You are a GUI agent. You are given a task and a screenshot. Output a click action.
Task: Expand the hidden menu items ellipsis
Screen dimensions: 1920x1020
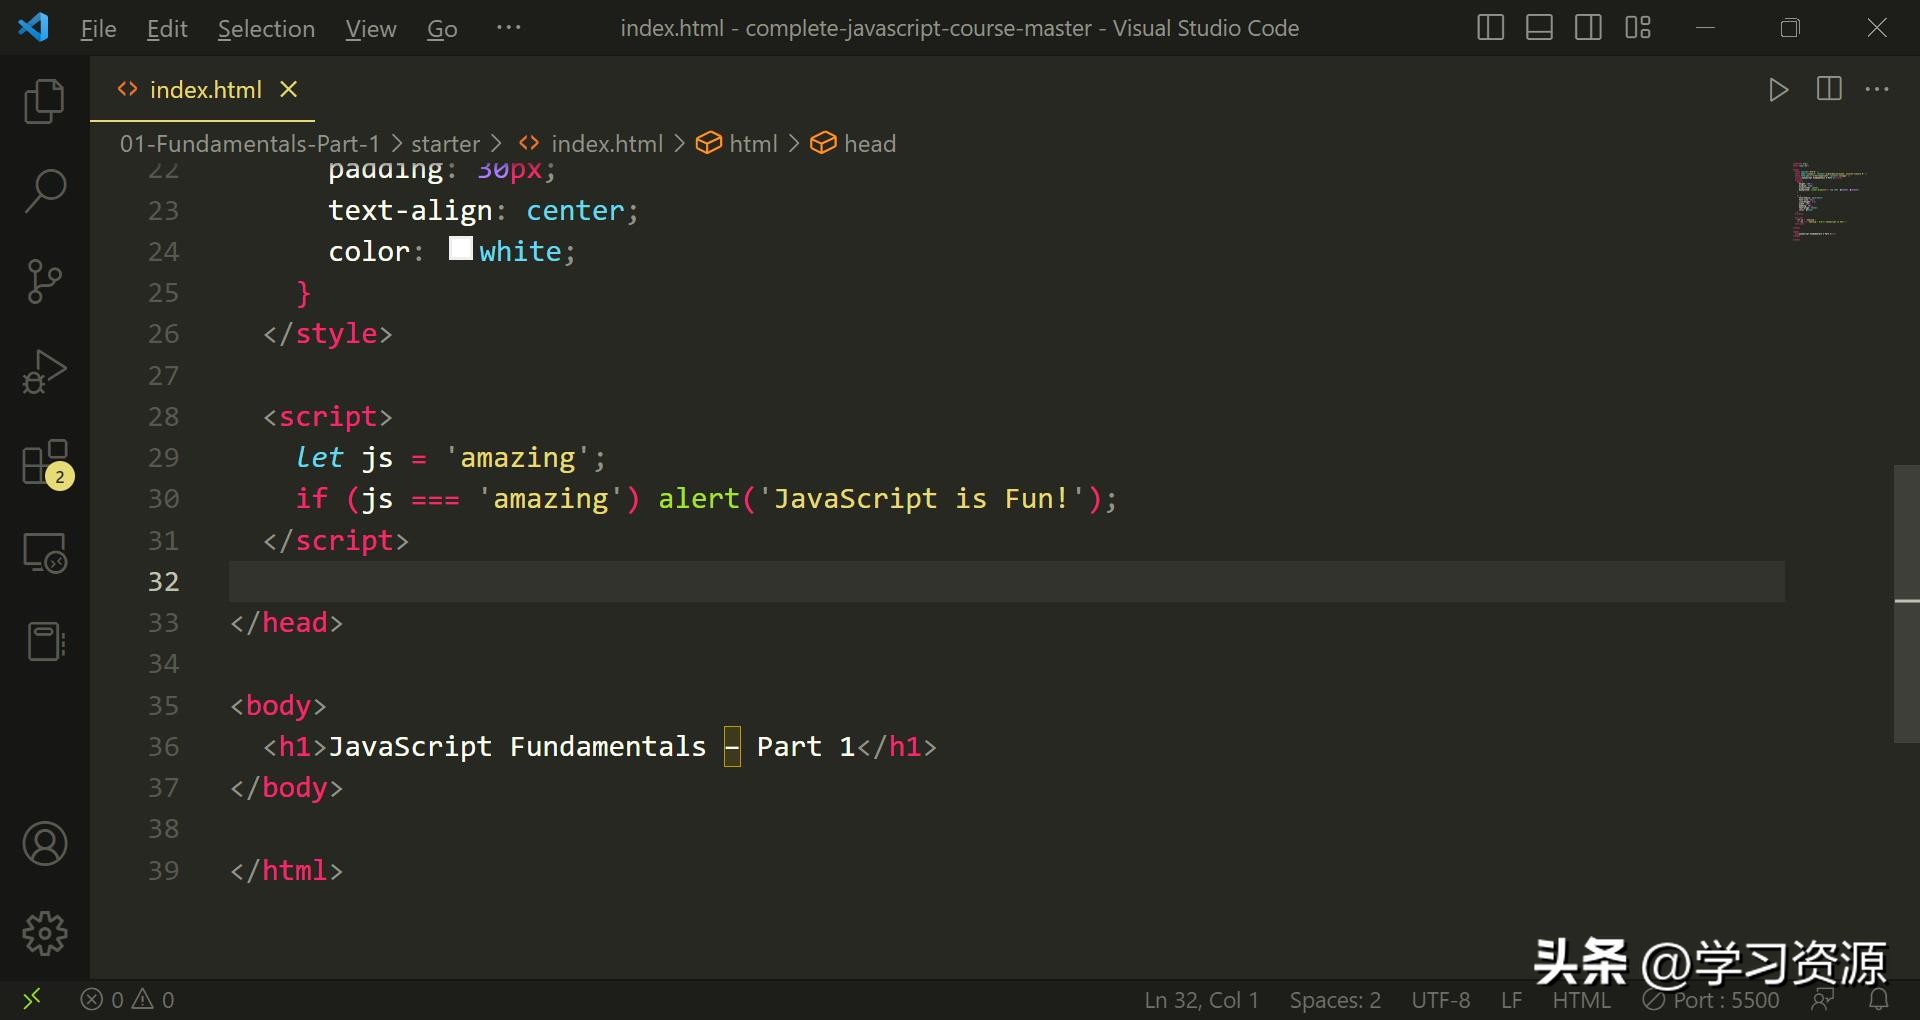(x=508, y=28)
